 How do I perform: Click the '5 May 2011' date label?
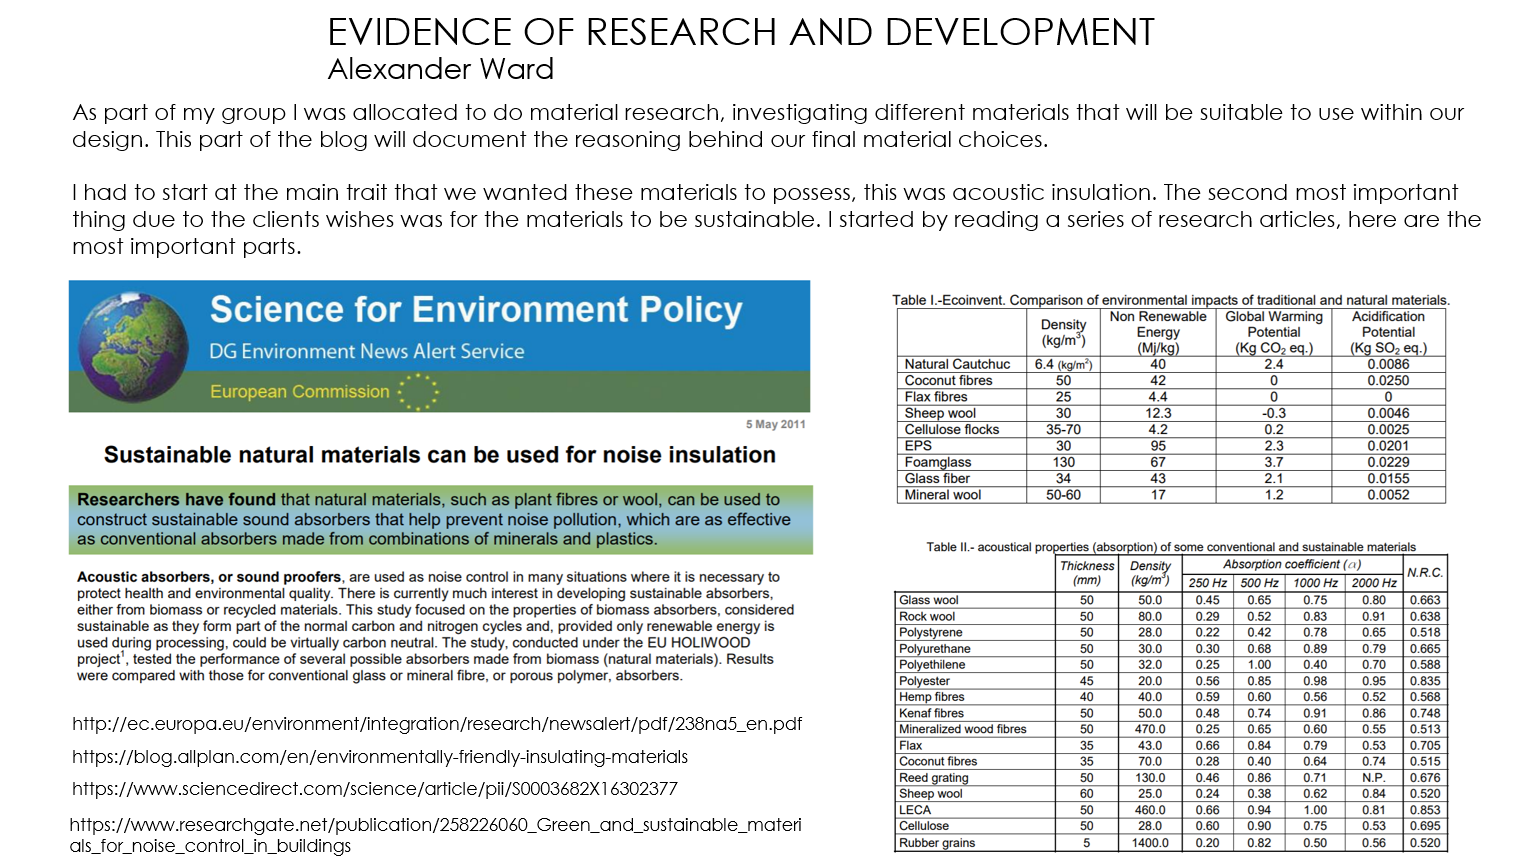click(775, 425)
